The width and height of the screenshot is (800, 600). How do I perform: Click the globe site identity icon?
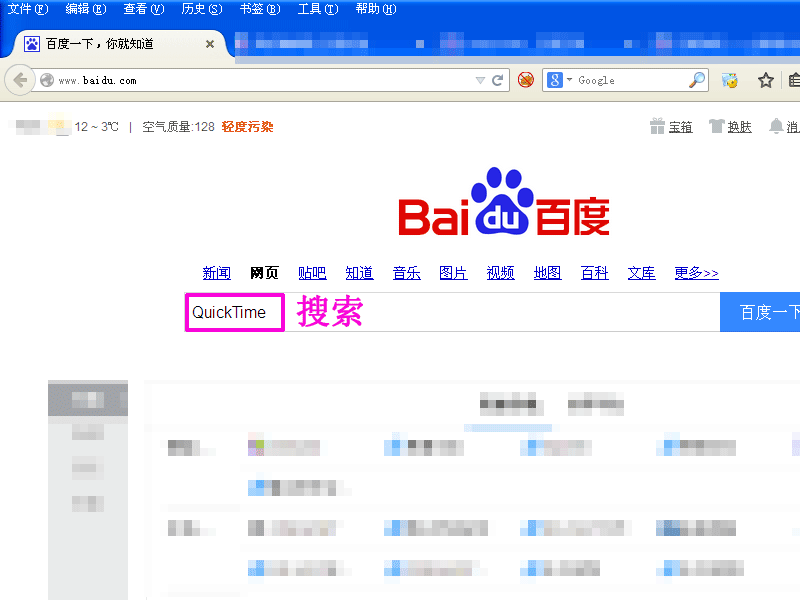point(47,80)
